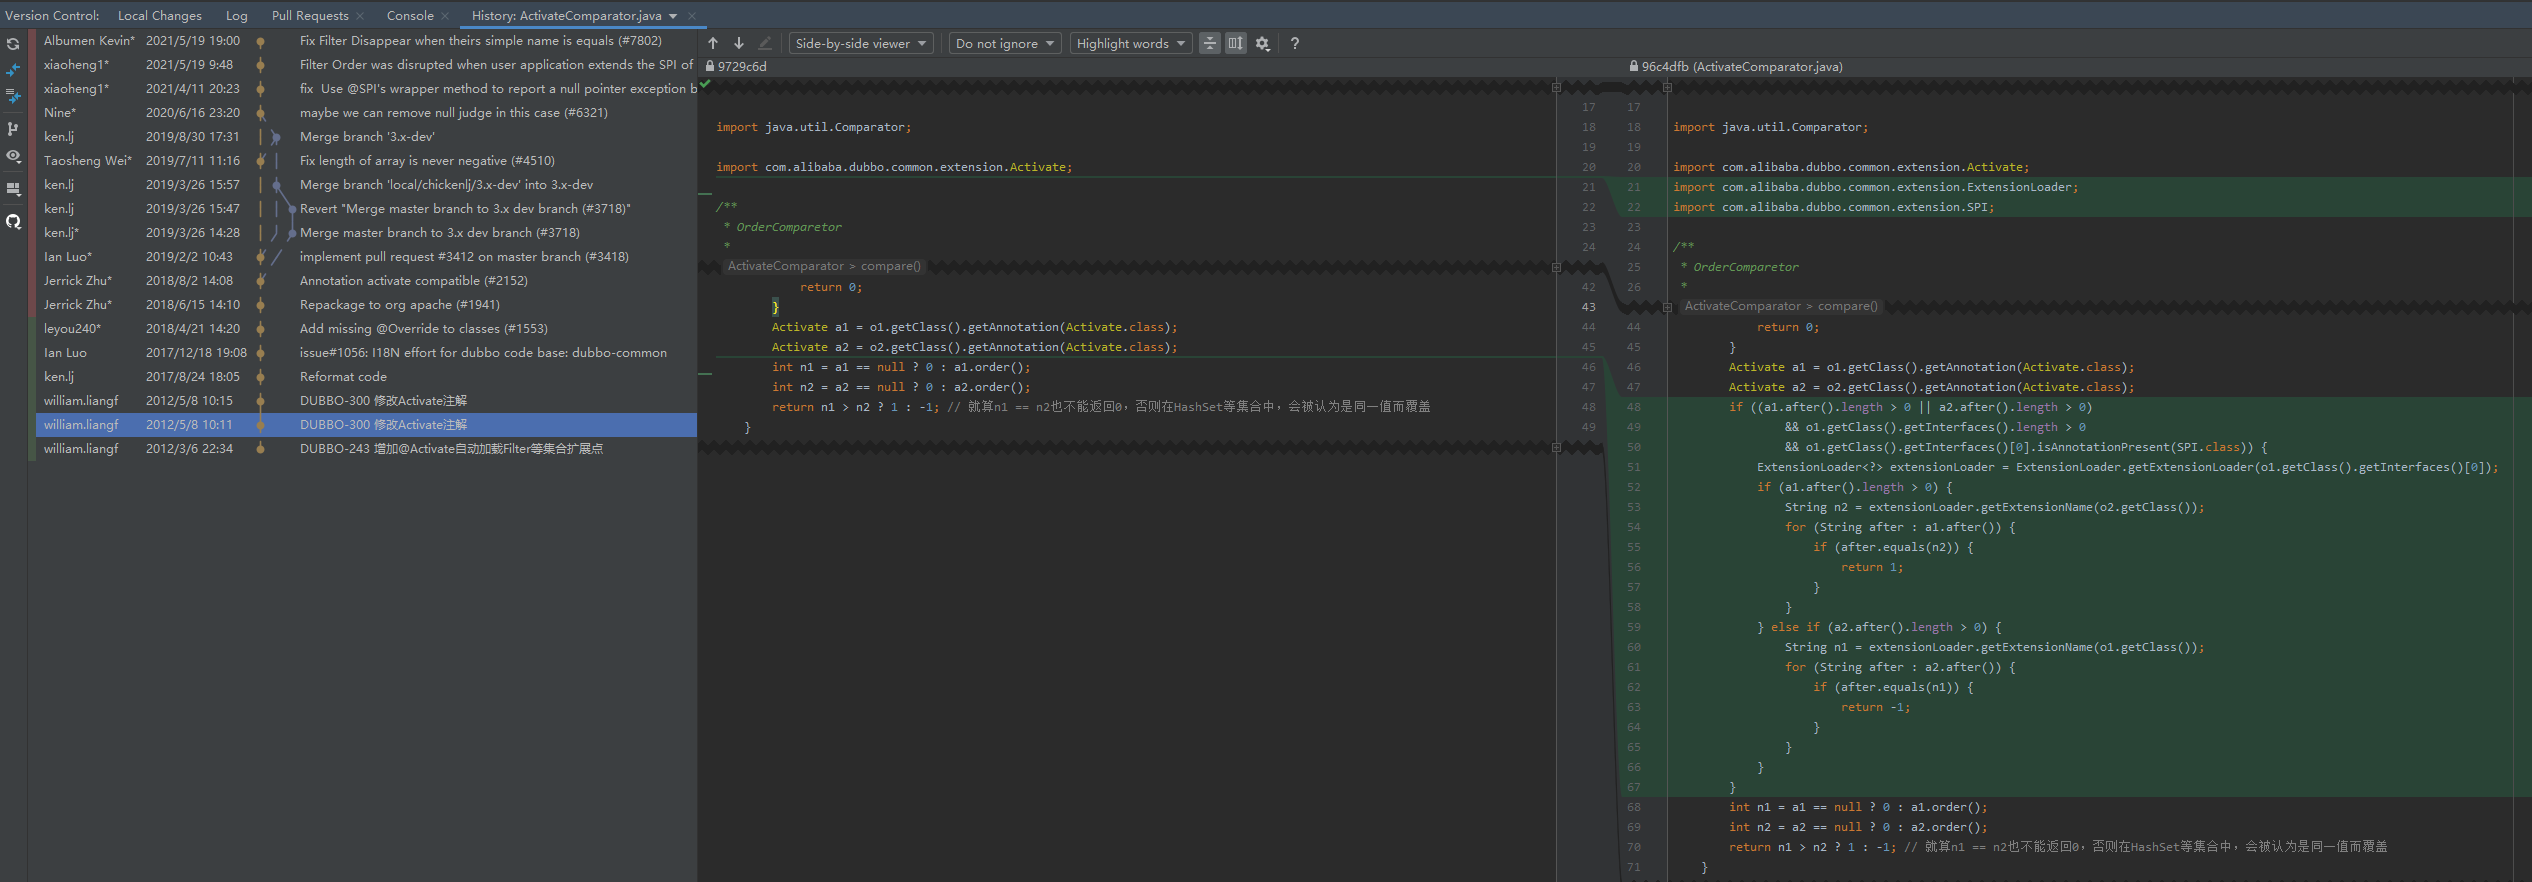Select commit "Fix Filter Disappear when theirs simple name"
The image size is (2532, 882).
click(x=366, y=41)
